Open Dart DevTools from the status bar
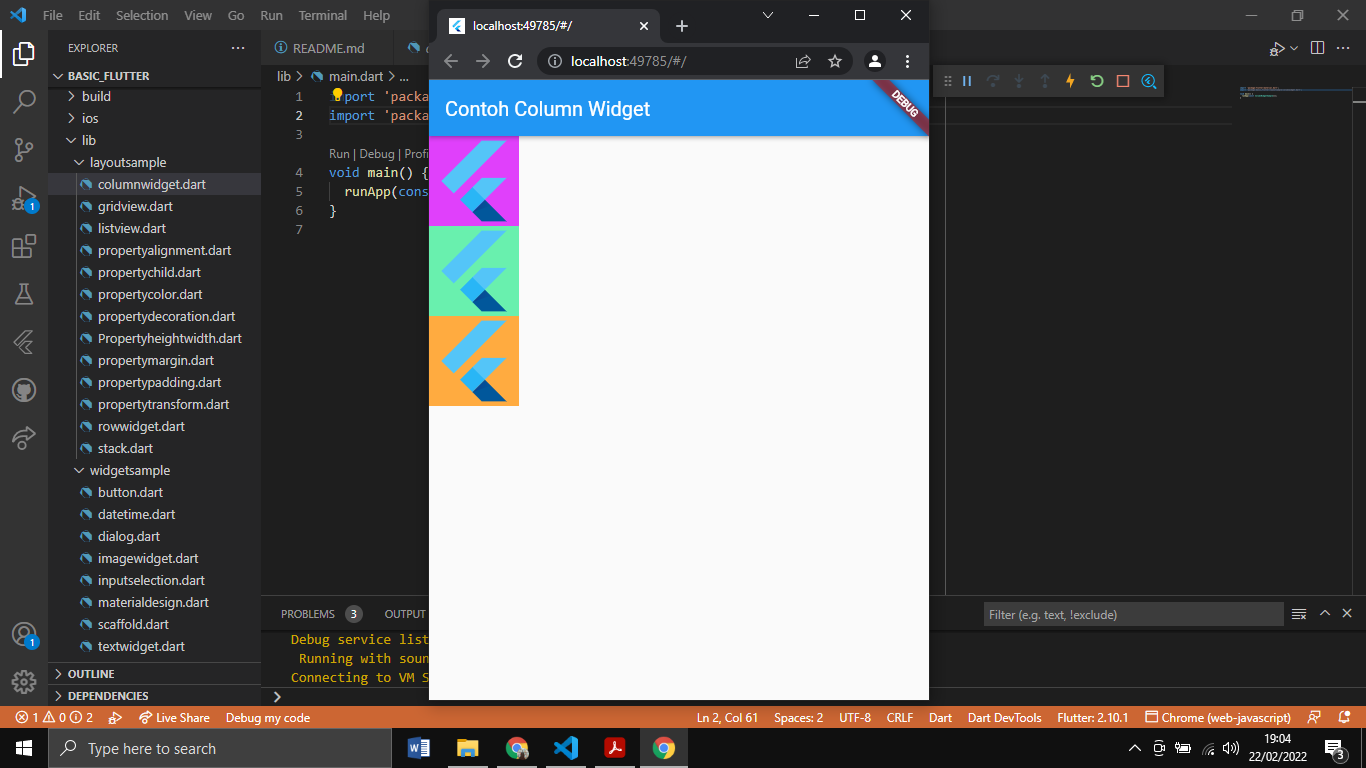Viewport: 1366px width, 768px height. point(1004,717)
